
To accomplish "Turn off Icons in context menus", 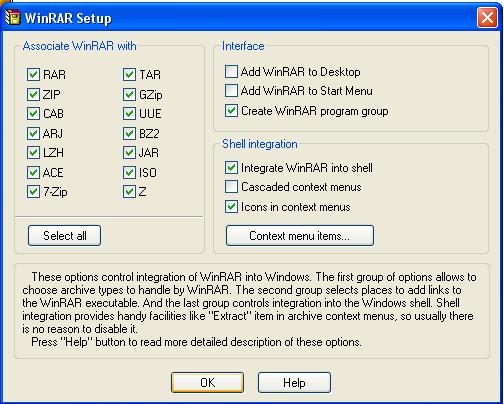I will tap(231, 207).
